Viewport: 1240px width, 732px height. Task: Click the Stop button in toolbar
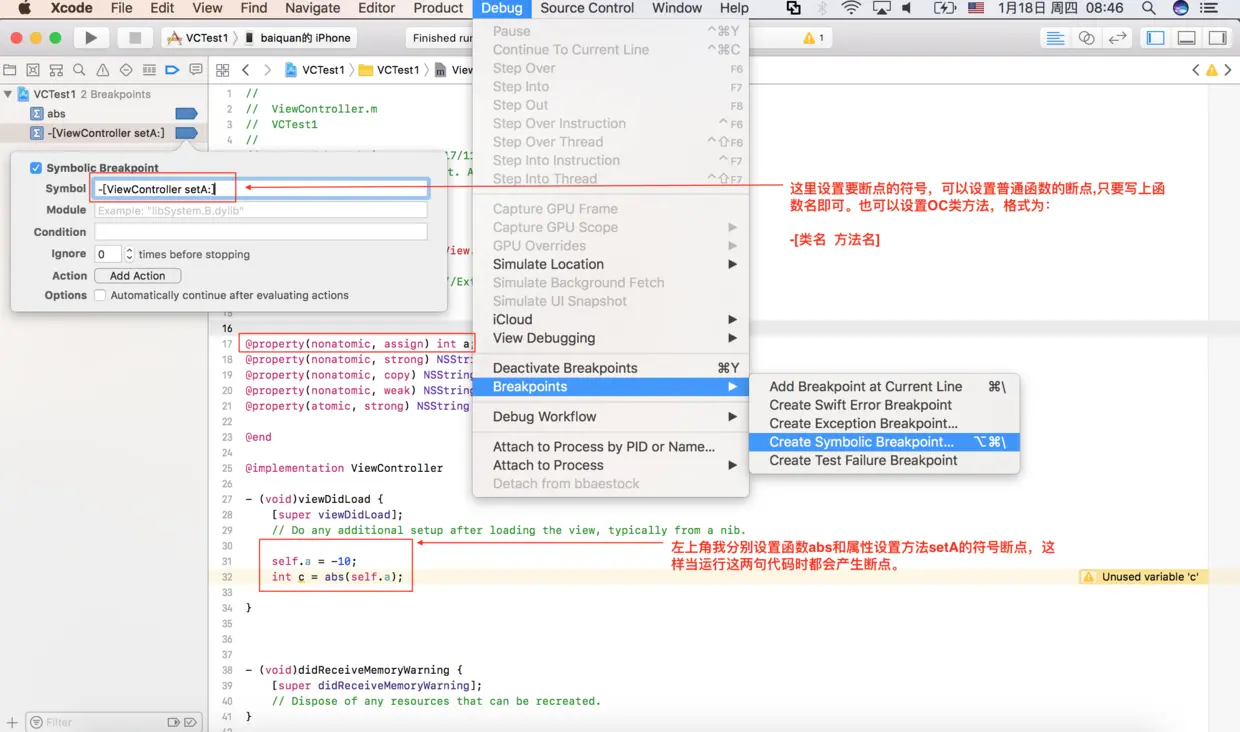[x=135, y=38]
